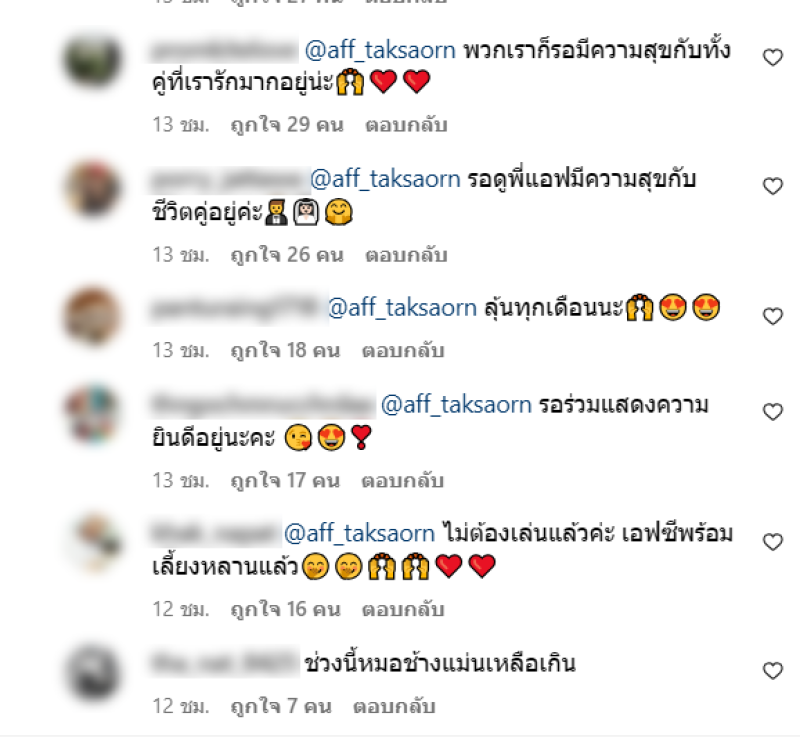The image size is (800, 738).
Task: View the ถูกใจ 7 คน likes list
Action: point(281,707)
